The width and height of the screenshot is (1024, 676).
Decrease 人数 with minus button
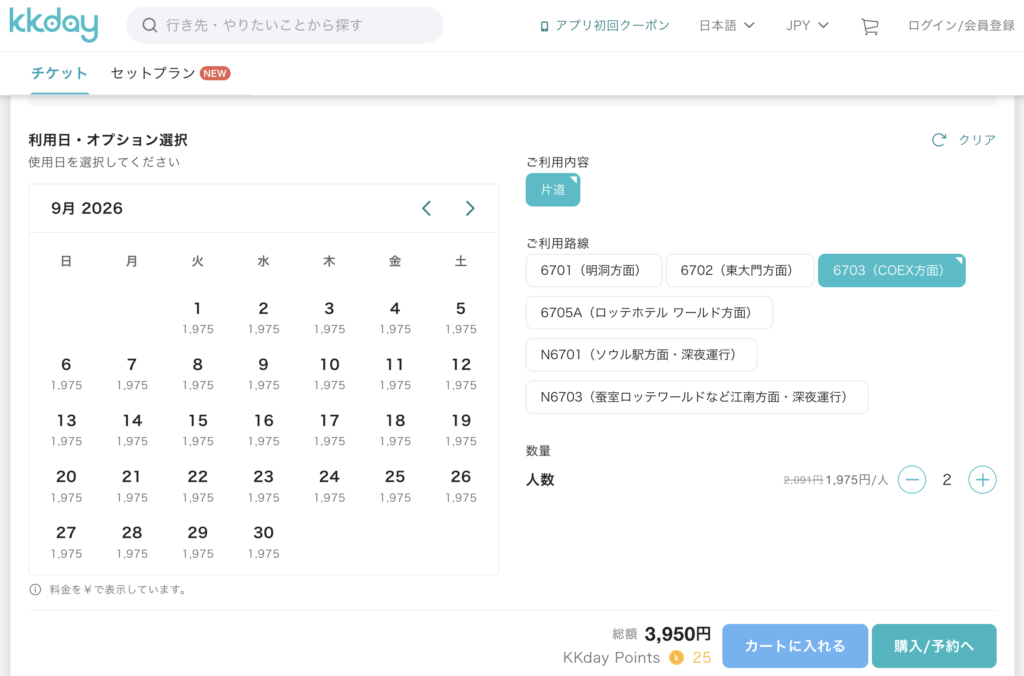pyautogui.click(x=912, y=479)
